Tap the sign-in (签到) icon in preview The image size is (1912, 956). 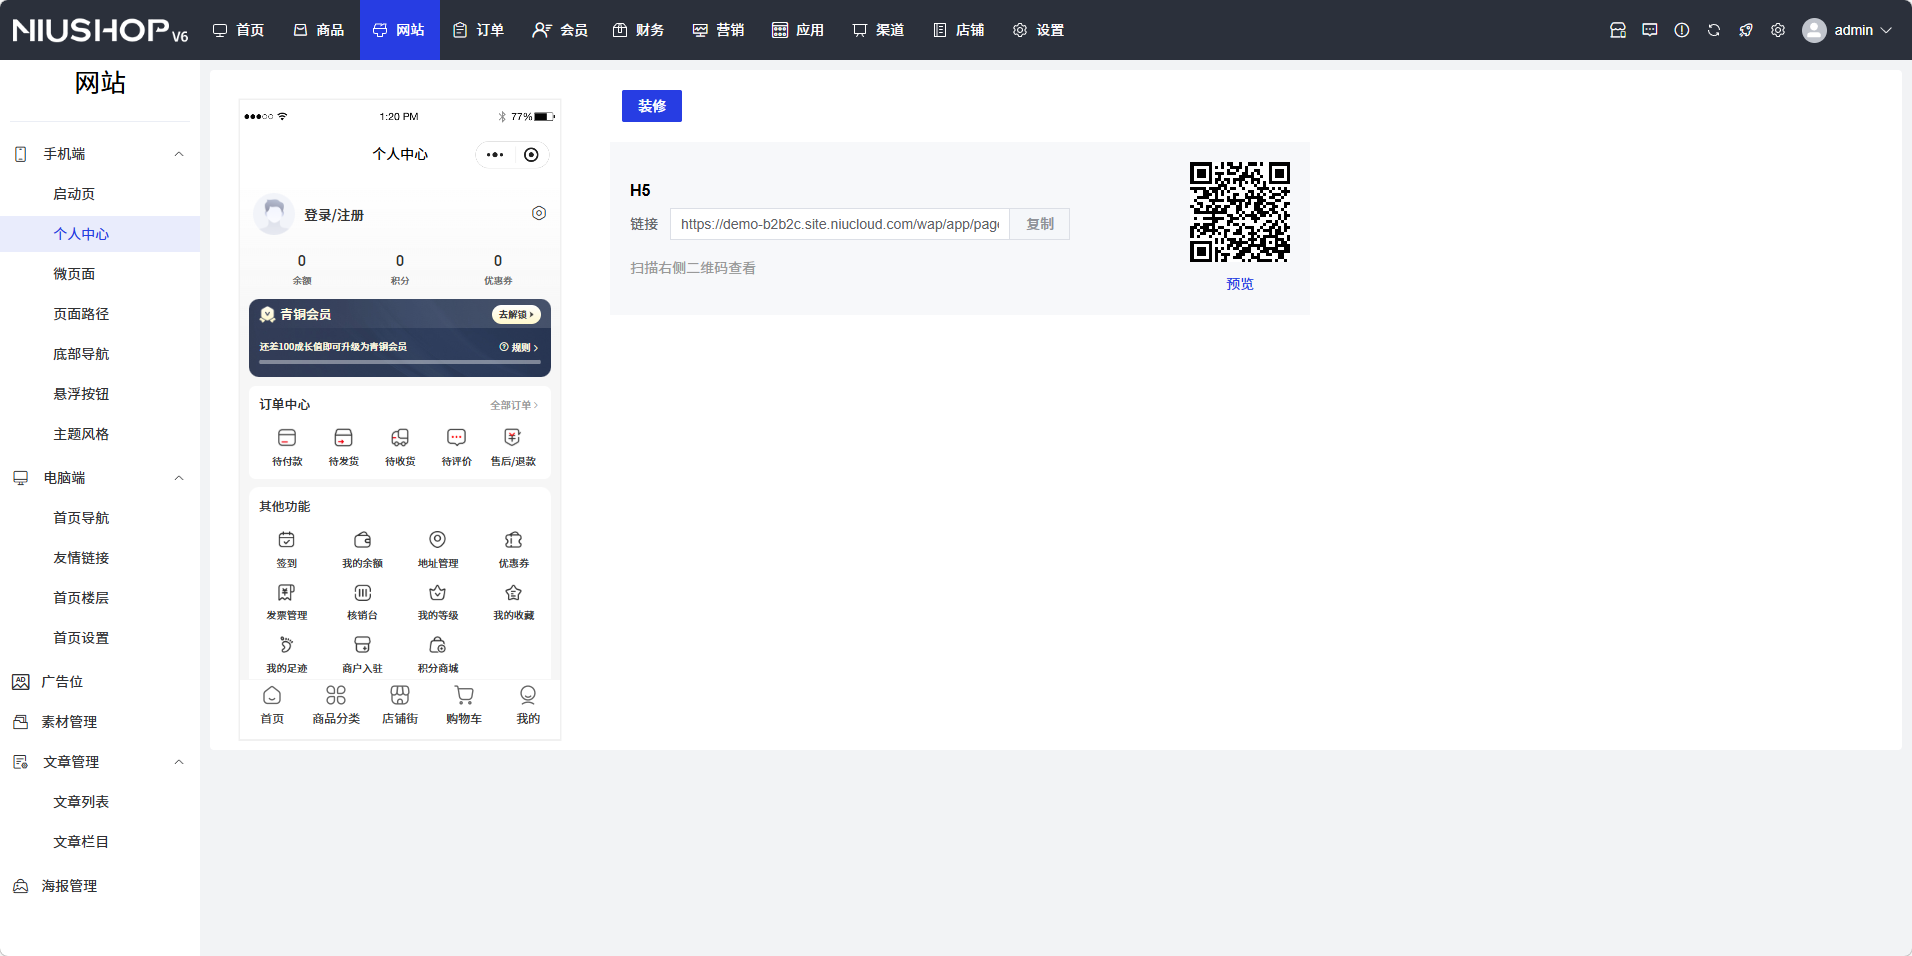pyautogui.click(x=287, y=541)
